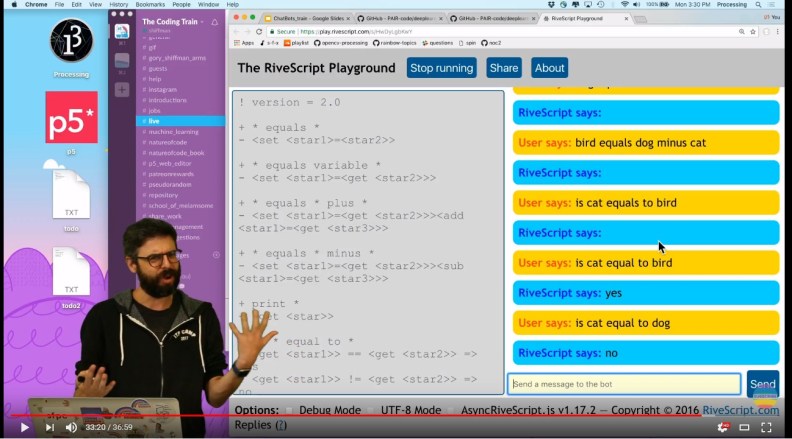Reload the page in Chrome
Screen dimensions: 792x439
(x=259, y=31)
